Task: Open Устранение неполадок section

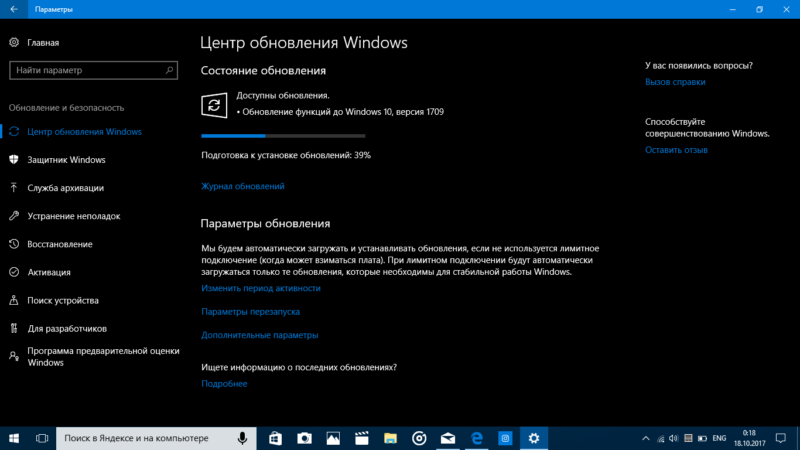Action: 73,216
